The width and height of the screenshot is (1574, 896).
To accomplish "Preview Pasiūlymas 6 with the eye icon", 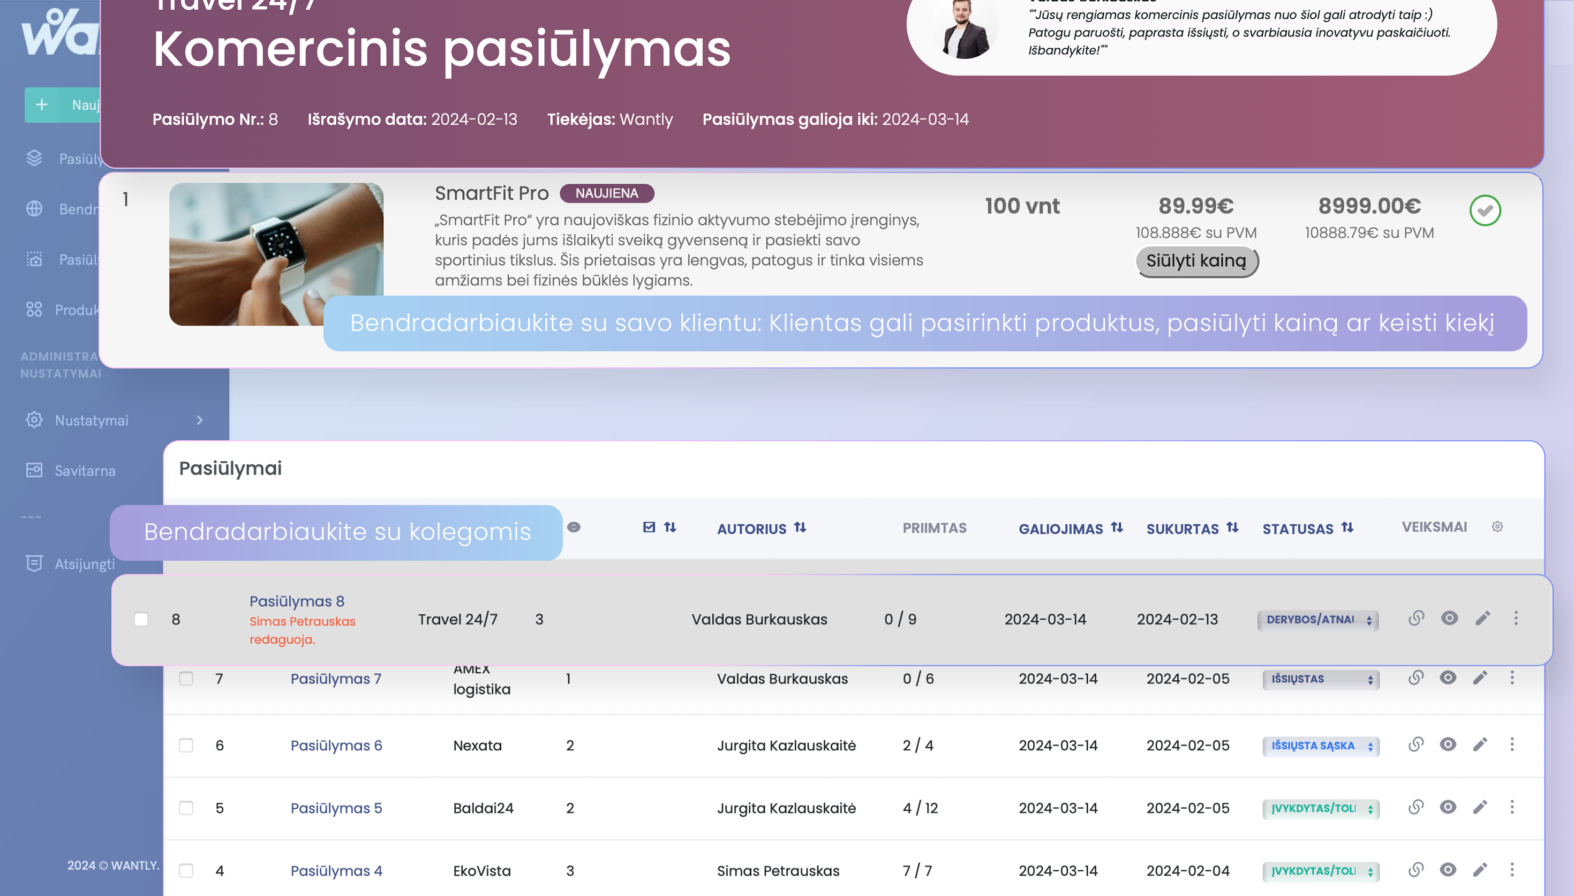I will [1448, 744].
